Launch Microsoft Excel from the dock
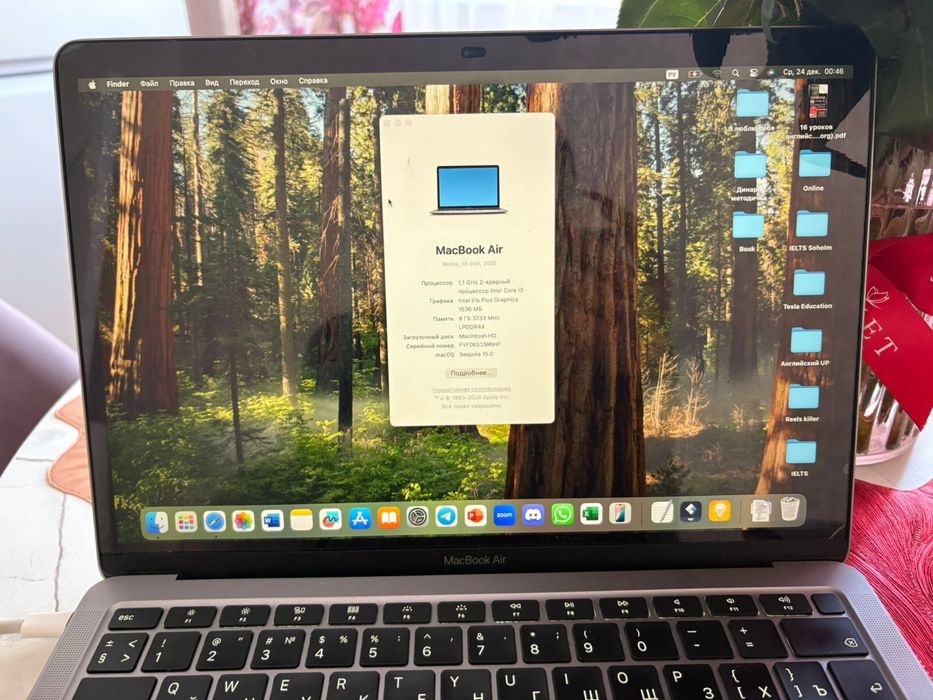This screenshot has height=700, width=933. 591,514
